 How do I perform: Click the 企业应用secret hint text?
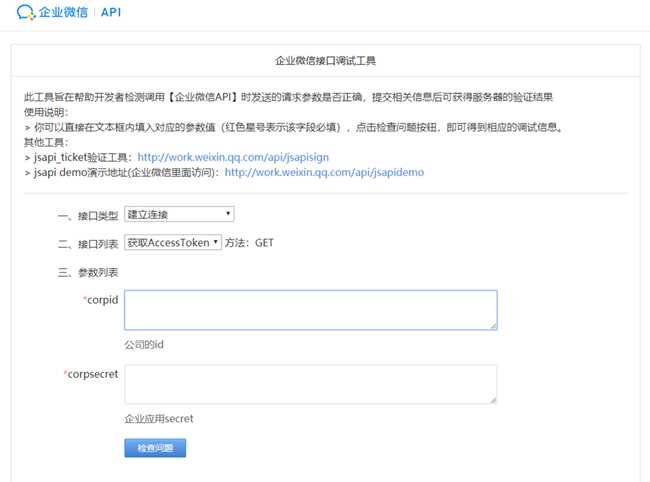(x=159, y=419)
